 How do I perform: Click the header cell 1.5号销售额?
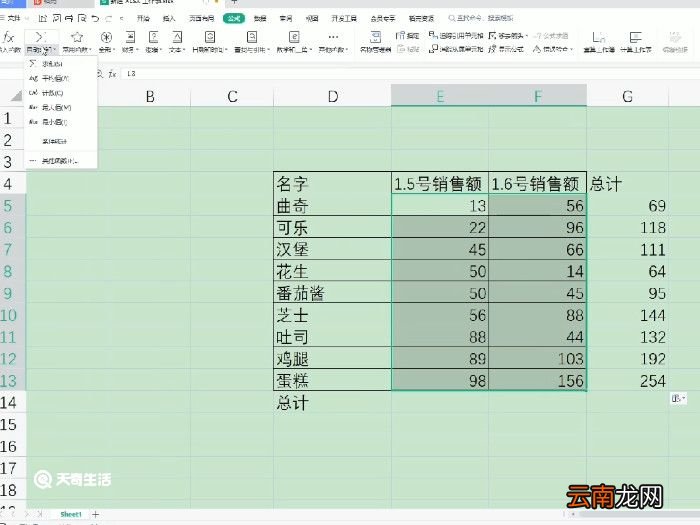(x=440, y=183)
